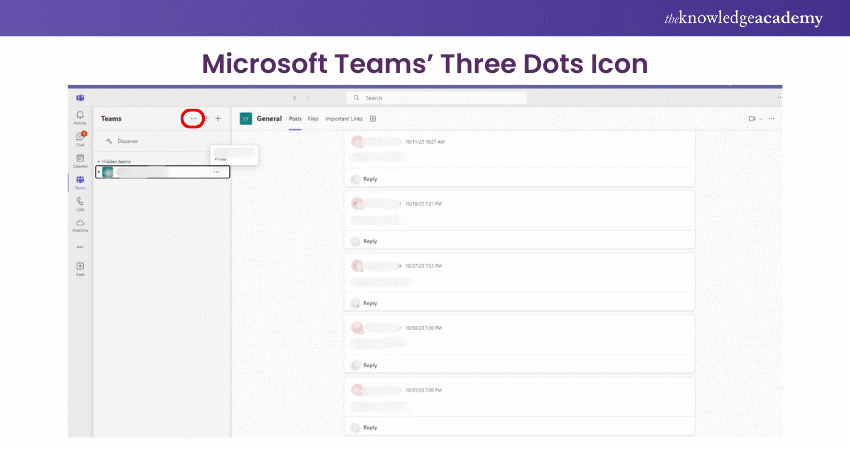
Task: Open Chat from the left rail
Action: point(80,137)
